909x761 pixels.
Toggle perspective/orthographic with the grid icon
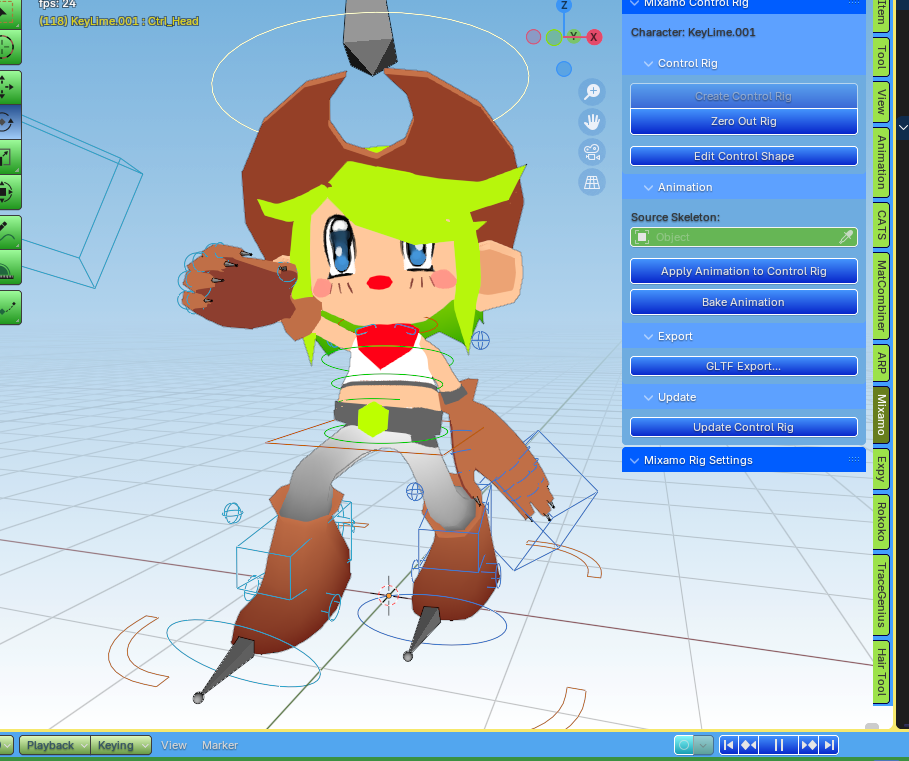(x=593, y=182)
